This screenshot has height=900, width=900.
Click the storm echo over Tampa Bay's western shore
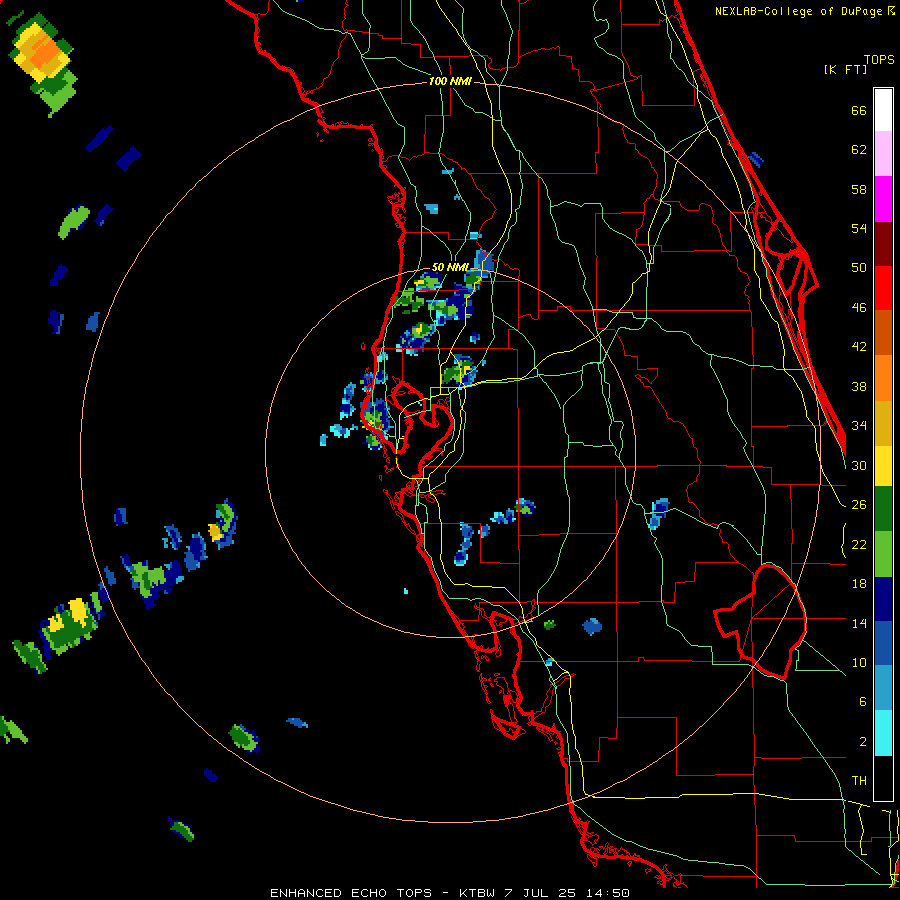point(376,423)
